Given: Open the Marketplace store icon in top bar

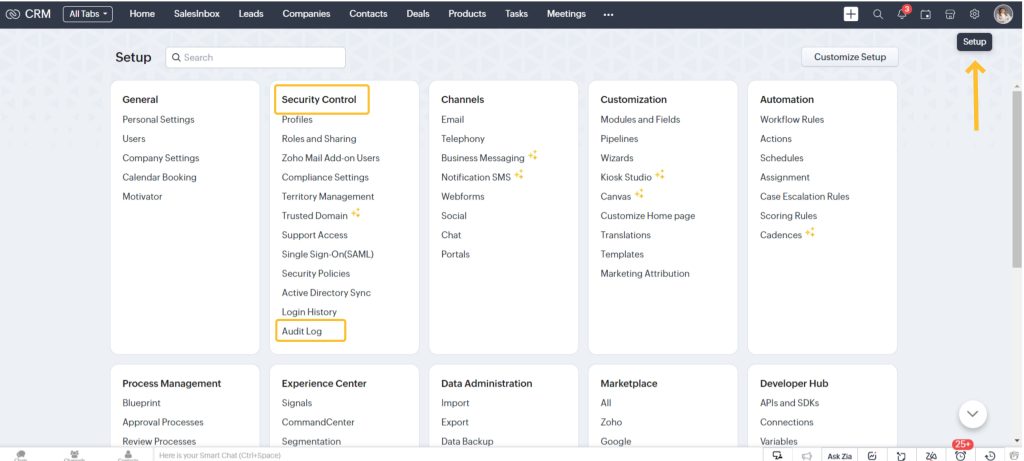Looking at the screenshot, I should click(x=950, y=14).
